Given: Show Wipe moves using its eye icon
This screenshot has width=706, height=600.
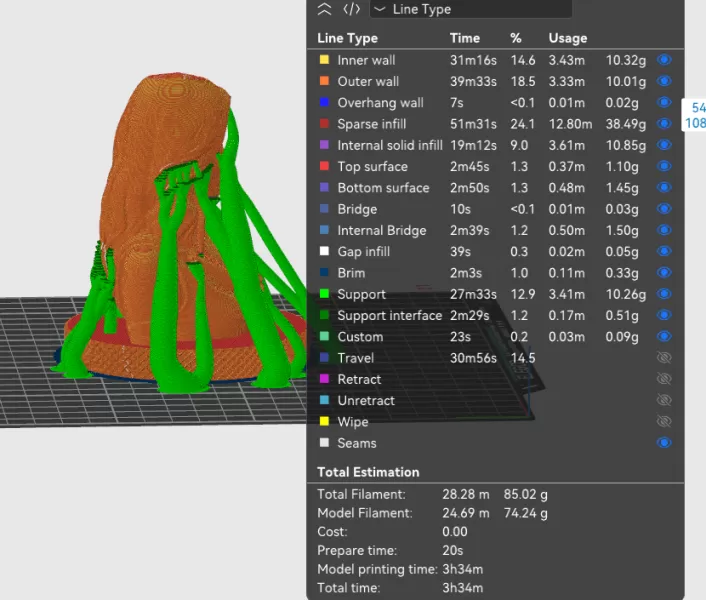Looking at the screenshot, I should (x=664, y=422).
